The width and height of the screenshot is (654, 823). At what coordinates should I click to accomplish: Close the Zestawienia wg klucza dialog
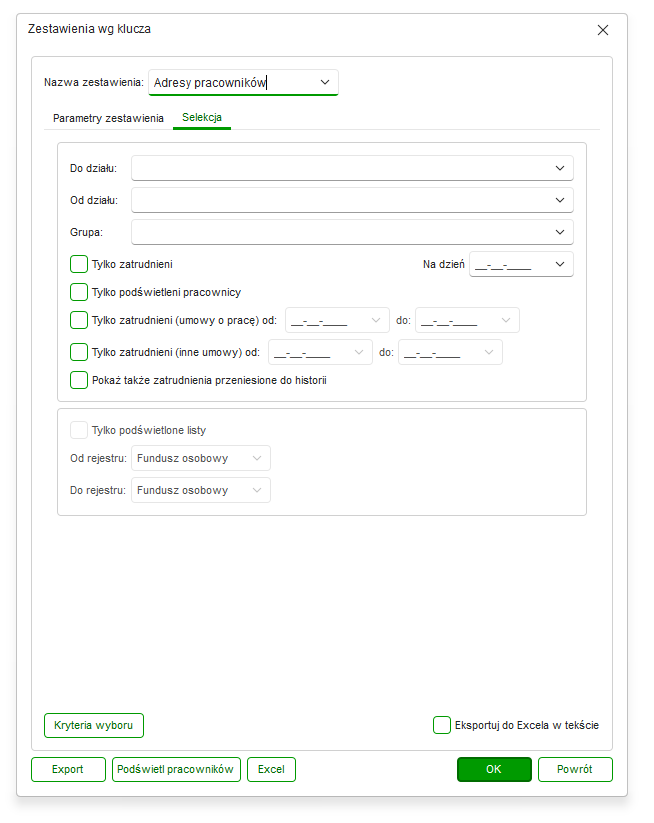coord(603,30)
